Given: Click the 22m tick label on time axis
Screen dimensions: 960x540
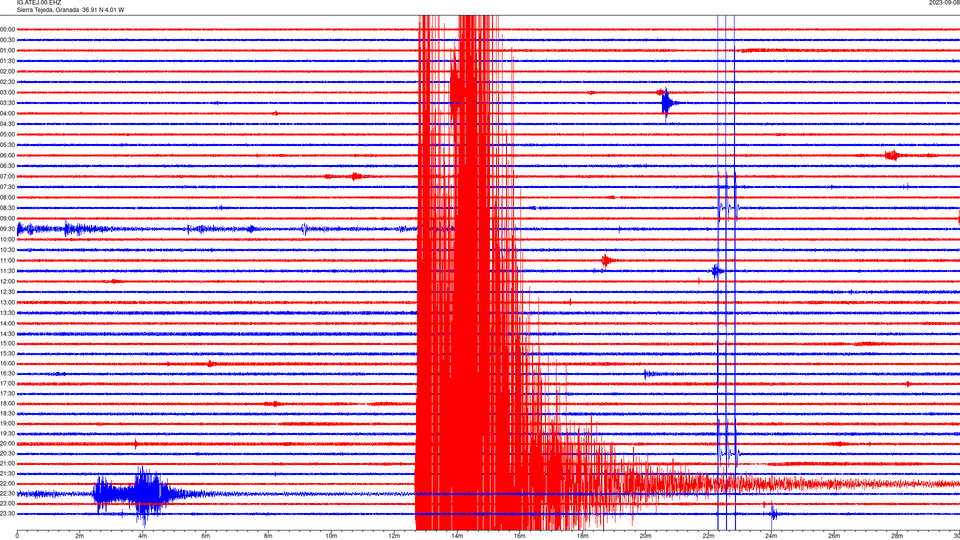Looking at the screenshot, I should (708, 536).
